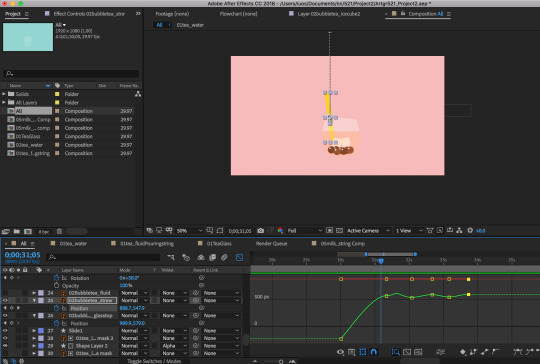Collapse layer 25 02bubbletea_straw properties
Screen dimensions: 540x364
34,300
